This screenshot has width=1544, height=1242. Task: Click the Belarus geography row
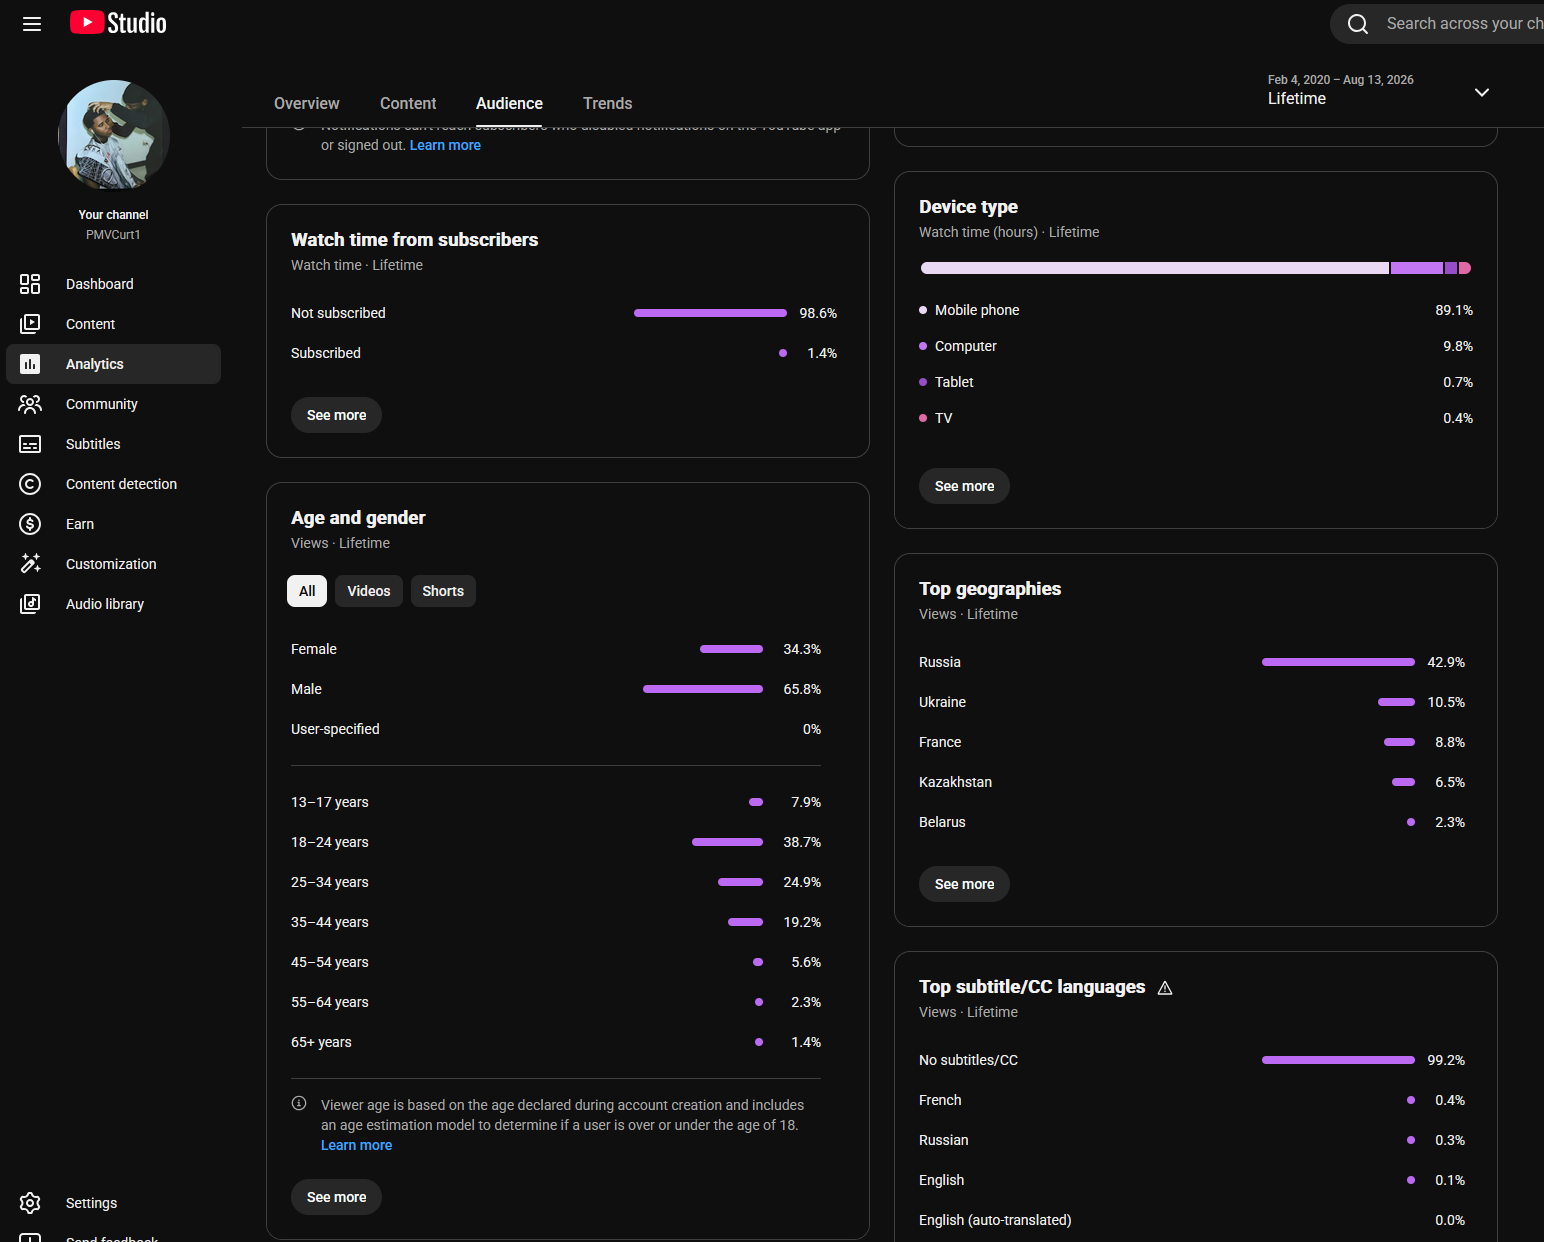(1192, 822)
